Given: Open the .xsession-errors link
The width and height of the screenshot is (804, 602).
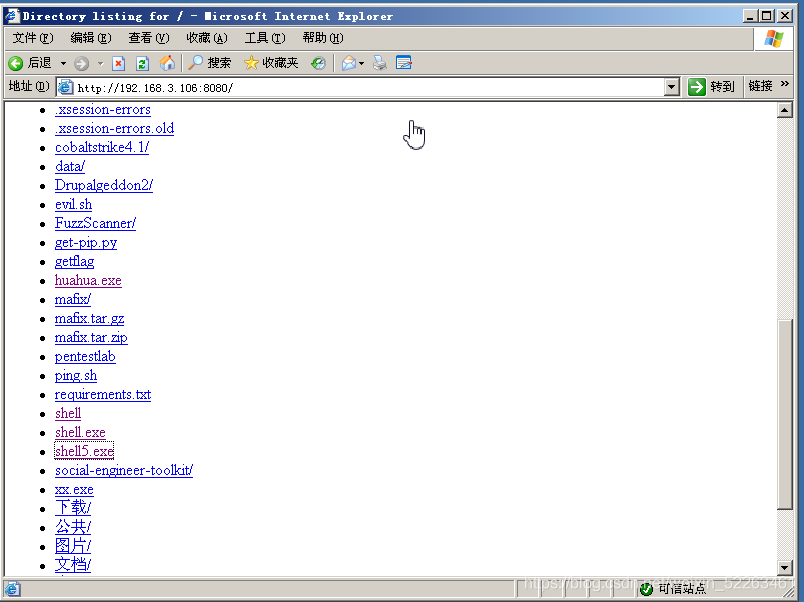Looking at the screenshot, I should tap(103, 110).
